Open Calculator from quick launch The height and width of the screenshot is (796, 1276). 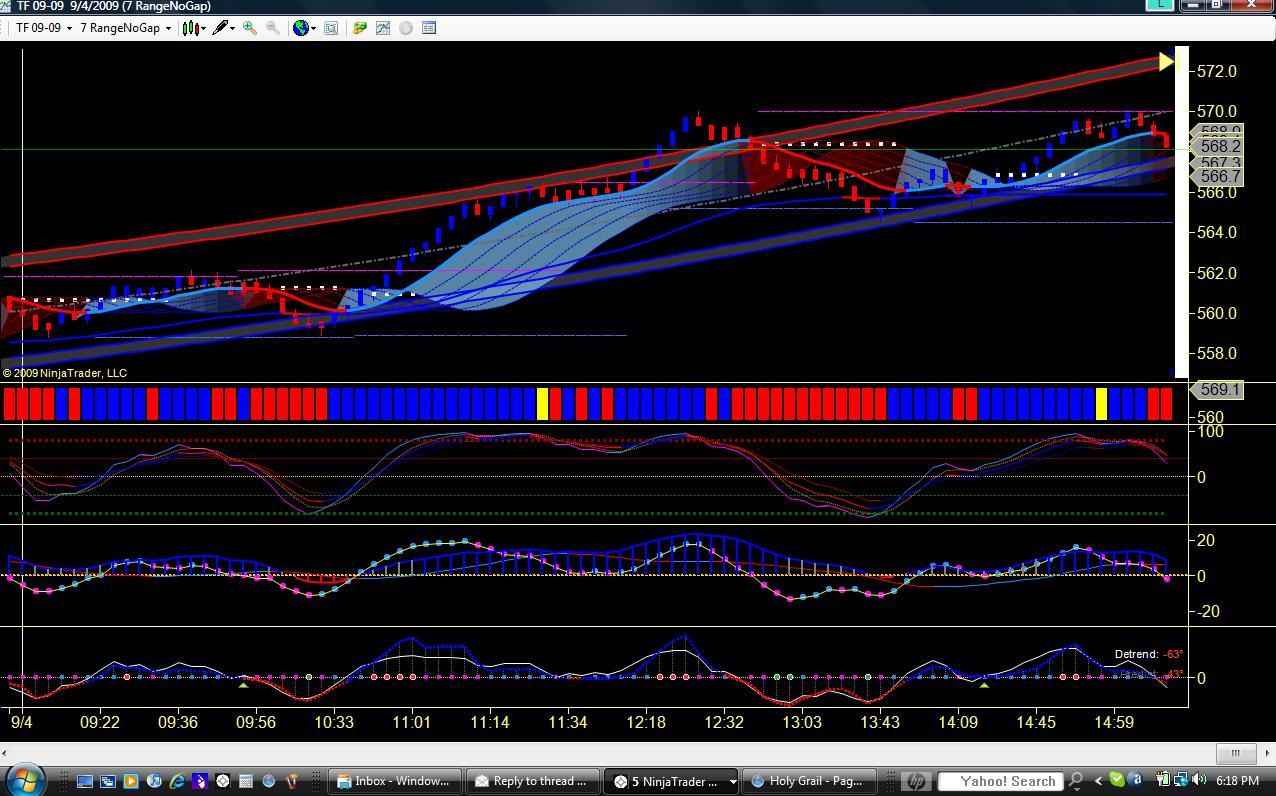245,781
